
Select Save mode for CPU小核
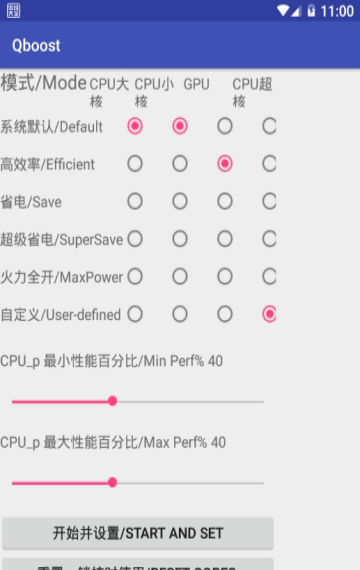[x=180, y=201]
